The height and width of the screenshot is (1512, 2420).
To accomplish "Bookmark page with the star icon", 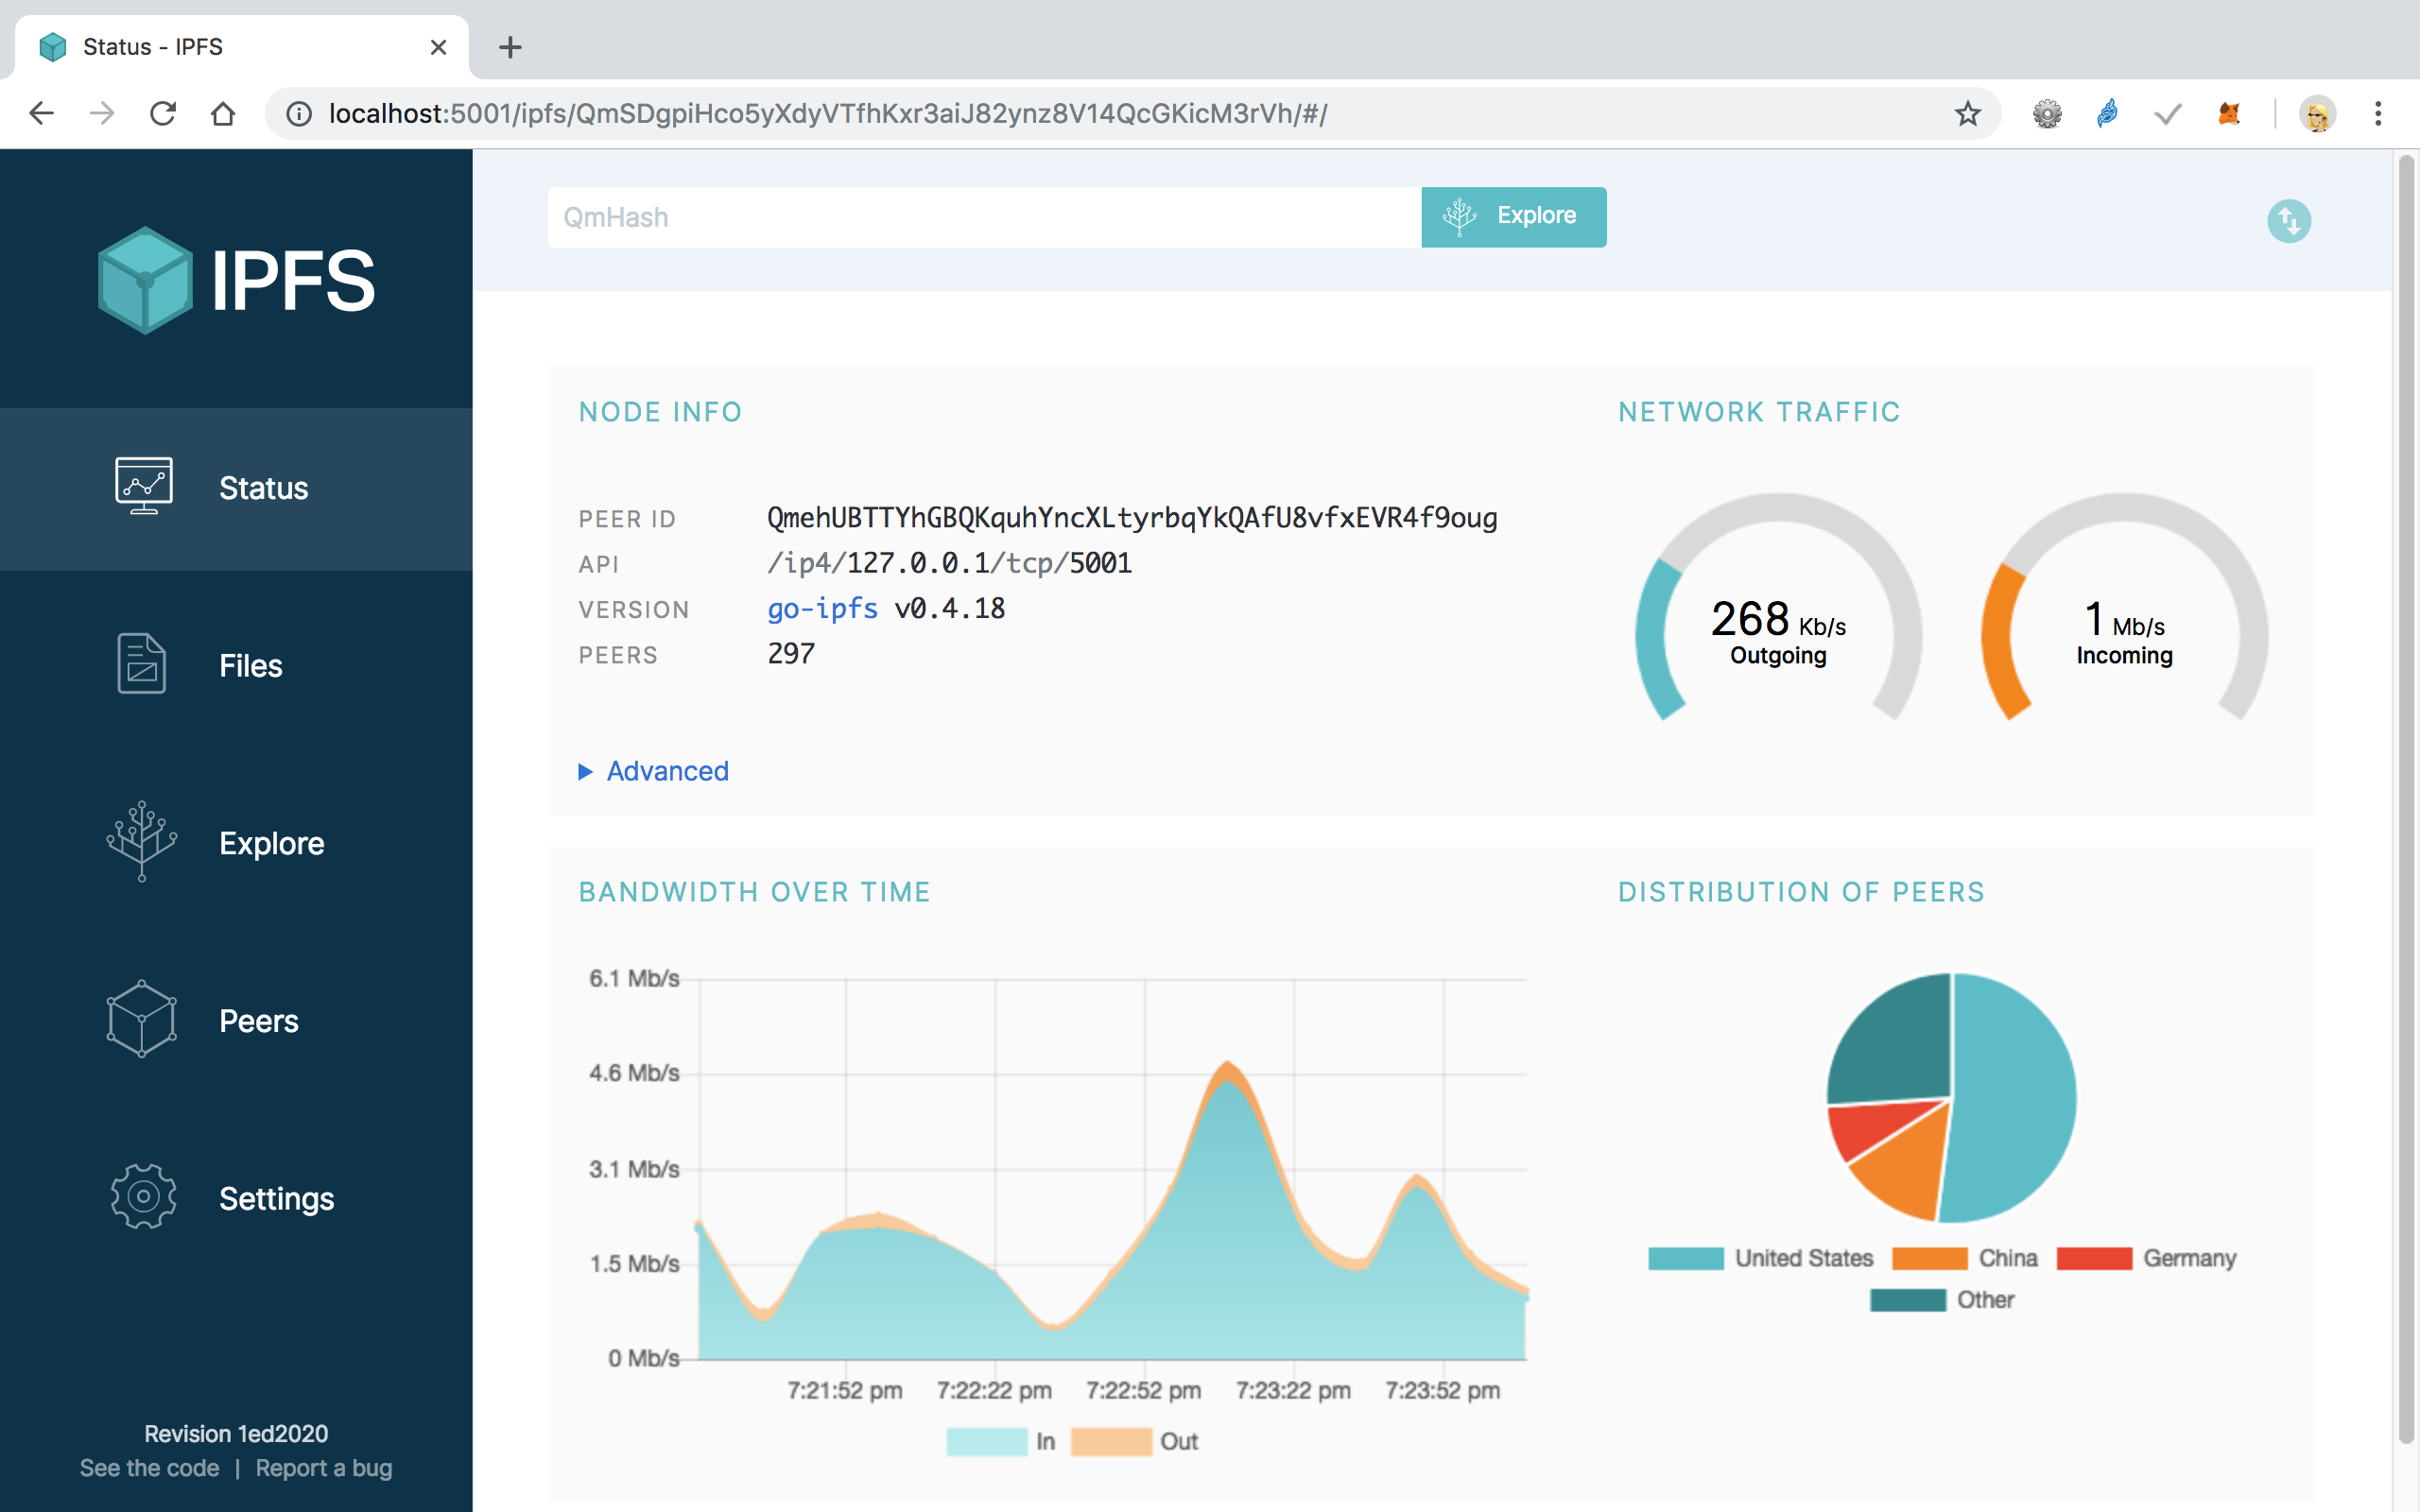I will [1967, 114].
